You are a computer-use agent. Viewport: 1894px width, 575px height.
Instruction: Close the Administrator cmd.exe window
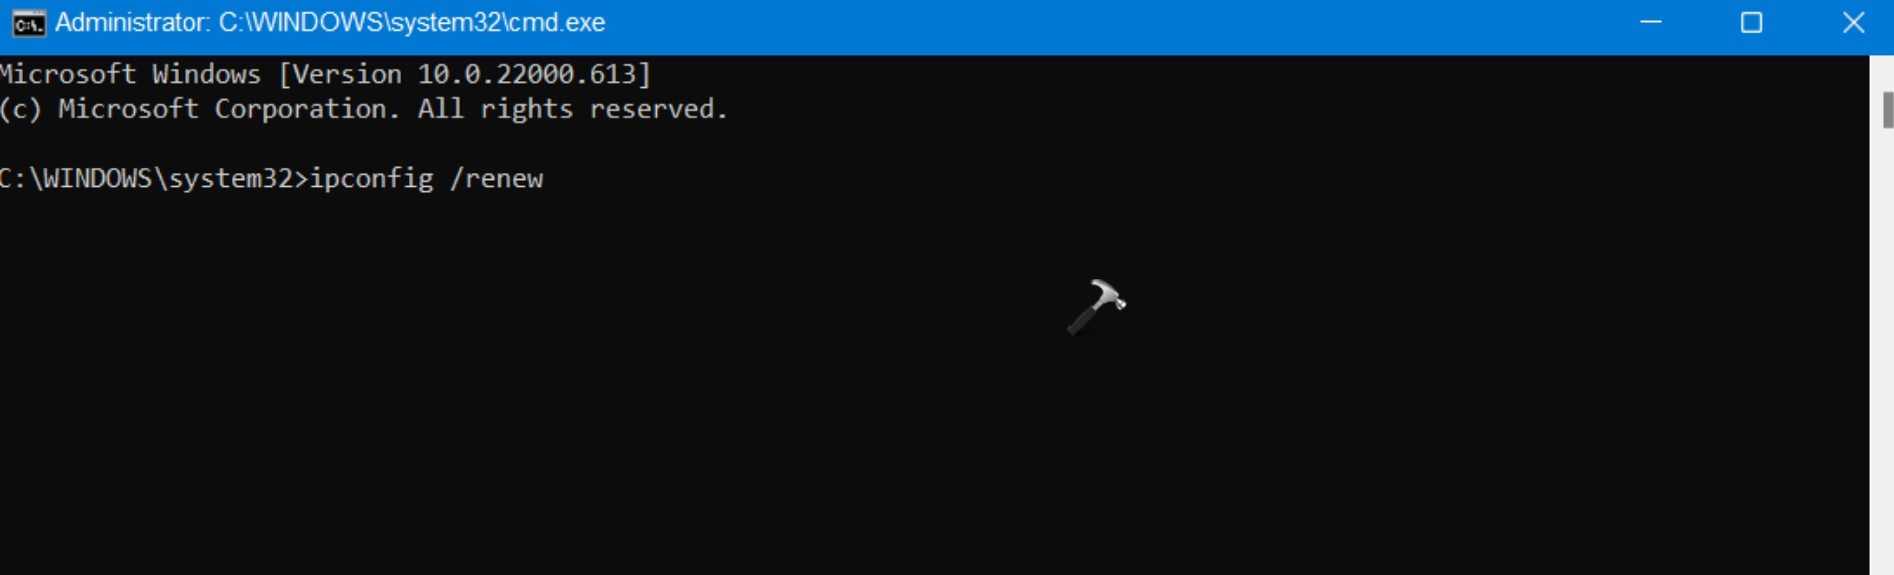pyautogui.click(x=1853, y=23)
